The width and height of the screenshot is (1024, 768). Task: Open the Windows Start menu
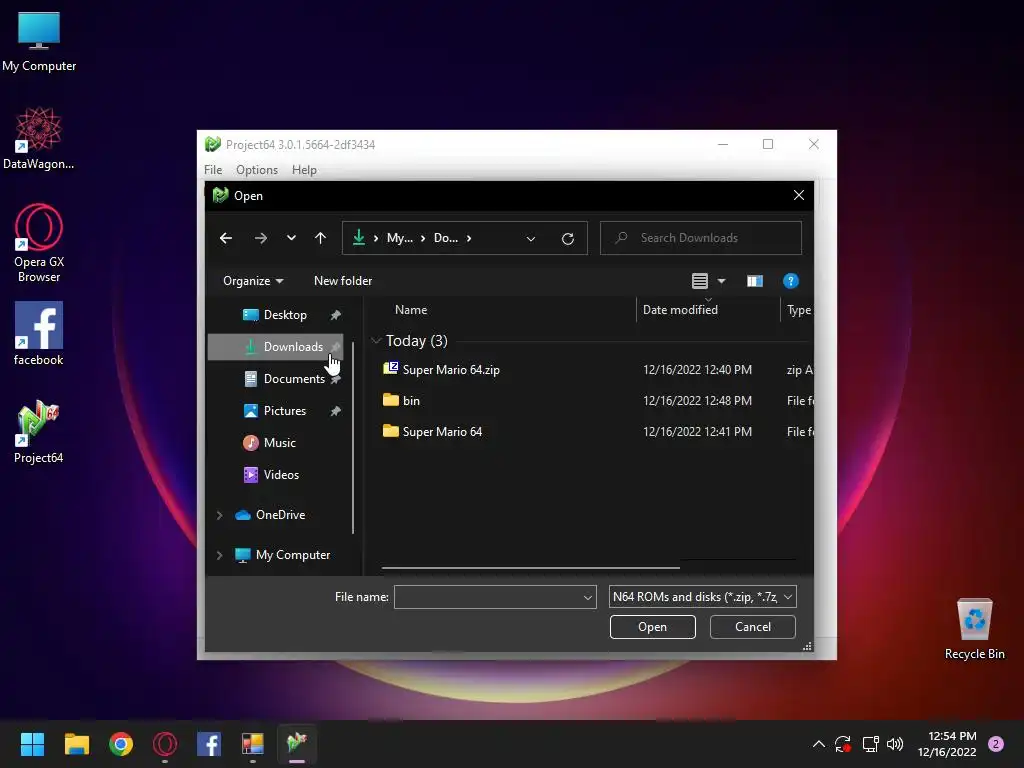[x=32, y=744]
